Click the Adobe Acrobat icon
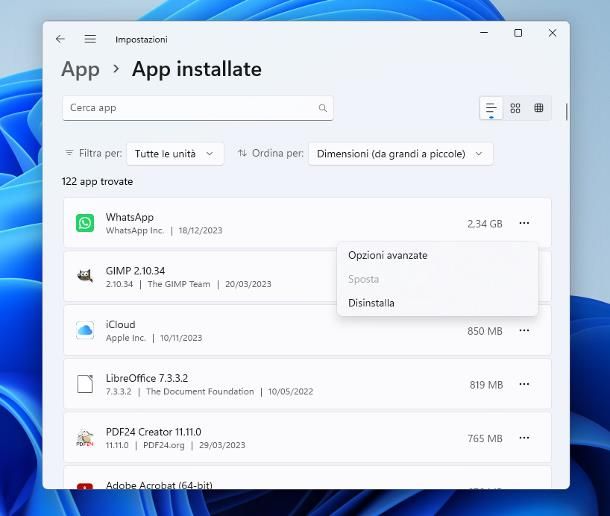The height and width of the screenshot is (516, 610). [85, 486]
